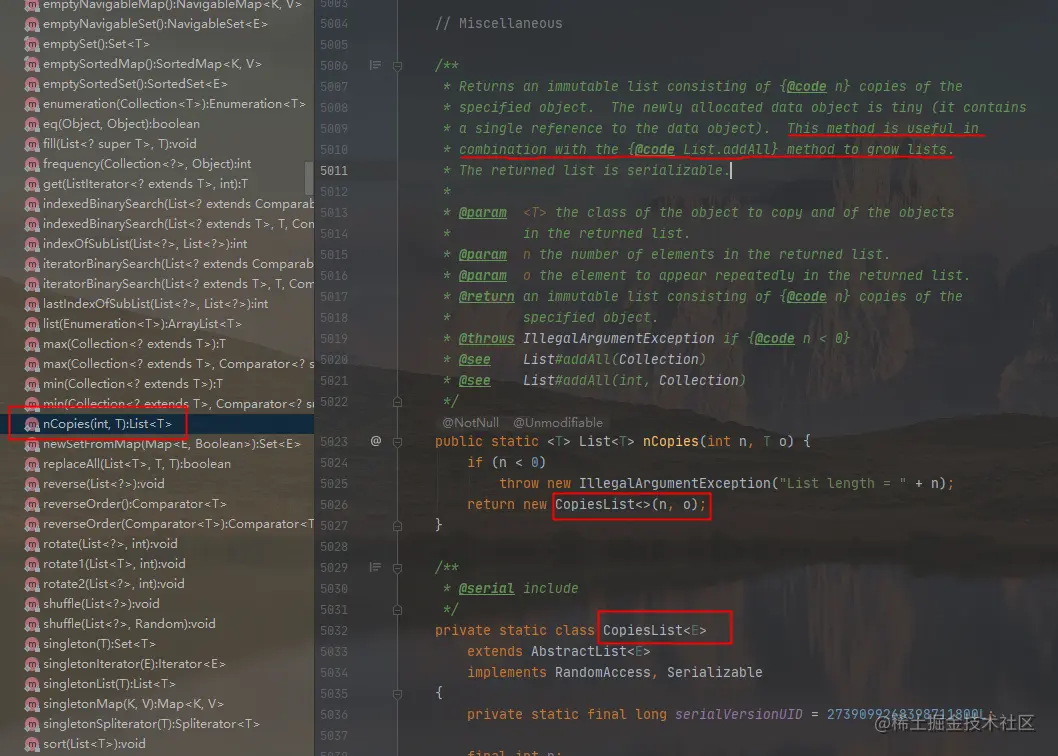This screenshot has width=1058, height=756.
Task: Click List#addAll(Collection) in the @see tag
Action: click(x=614, y=359)
